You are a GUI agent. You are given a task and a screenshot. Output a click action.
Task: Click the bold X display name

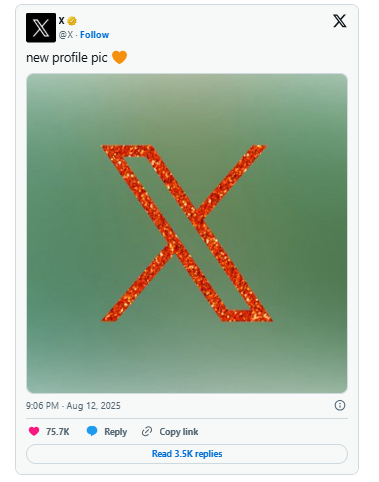[x=61, y=21]
